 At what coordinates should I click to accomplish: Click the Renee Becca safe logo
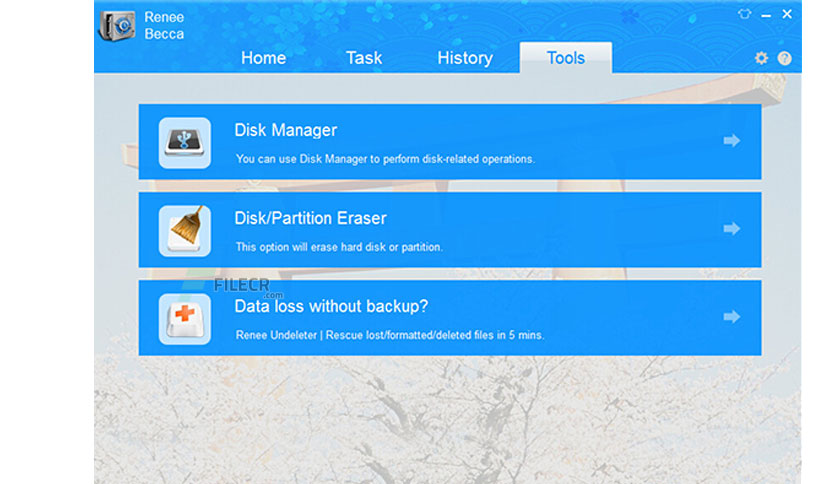118,25
